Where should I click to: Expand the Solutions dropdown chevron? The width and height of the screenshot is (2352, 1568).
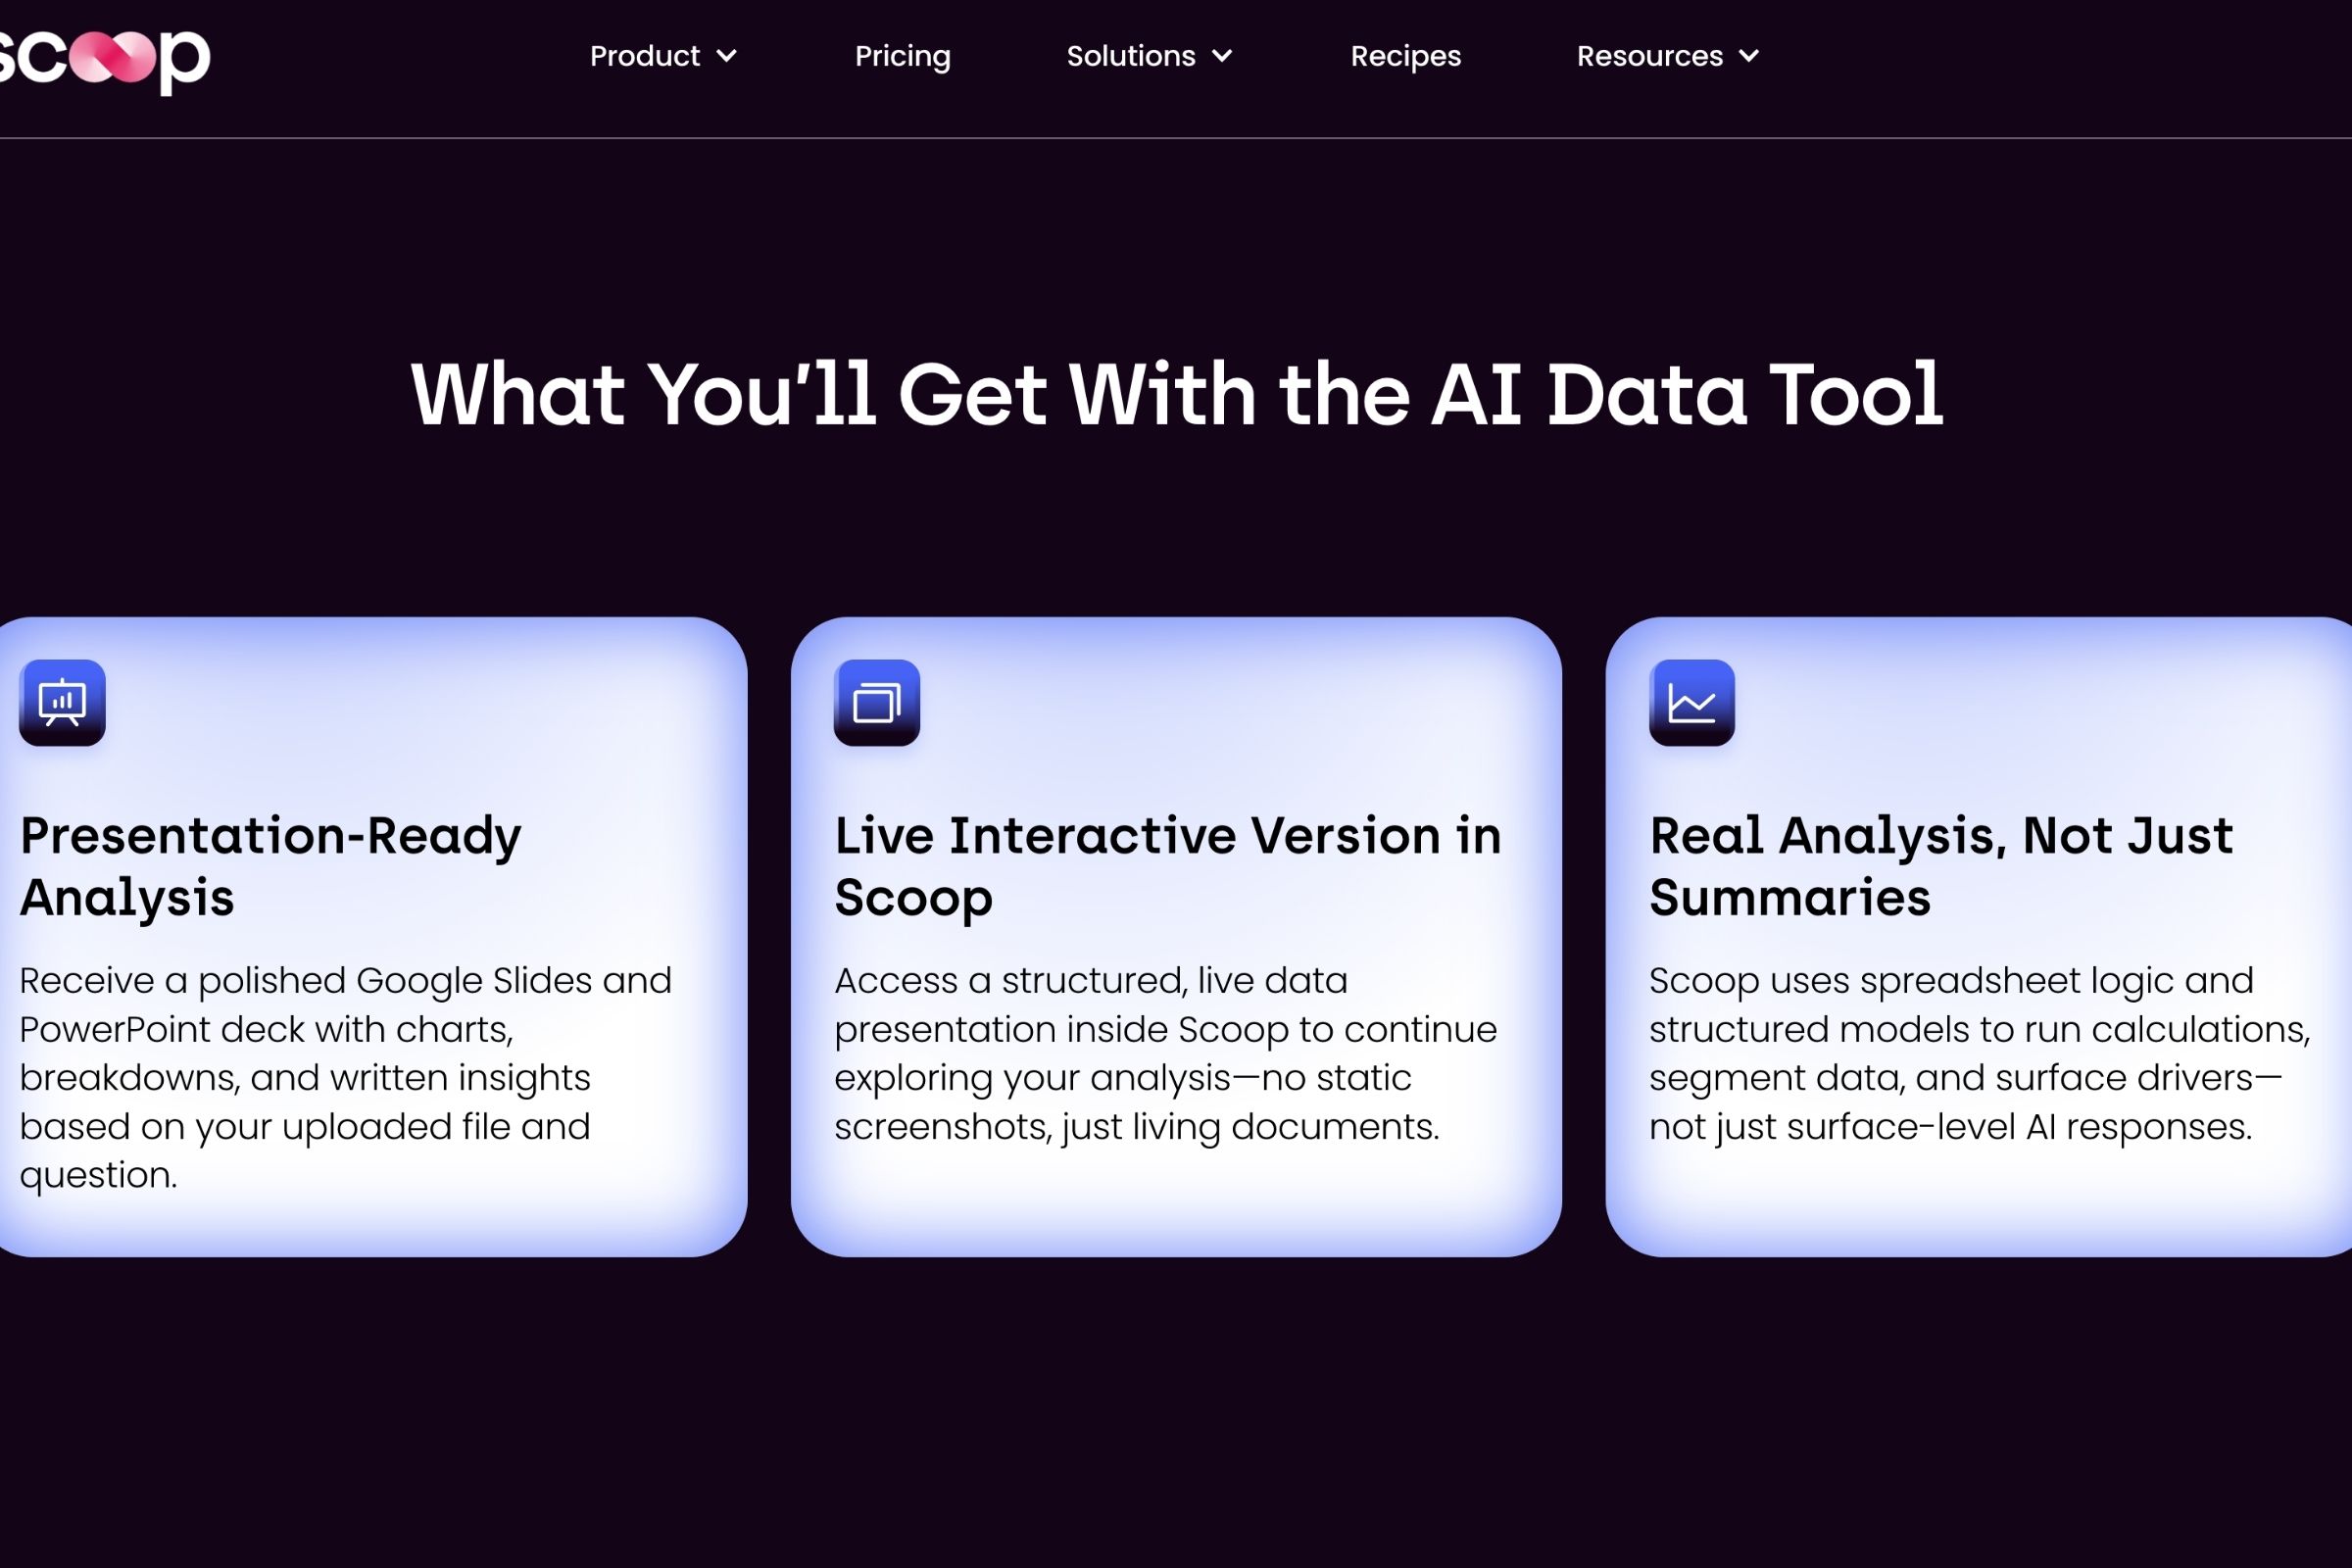click(1222, 56)
